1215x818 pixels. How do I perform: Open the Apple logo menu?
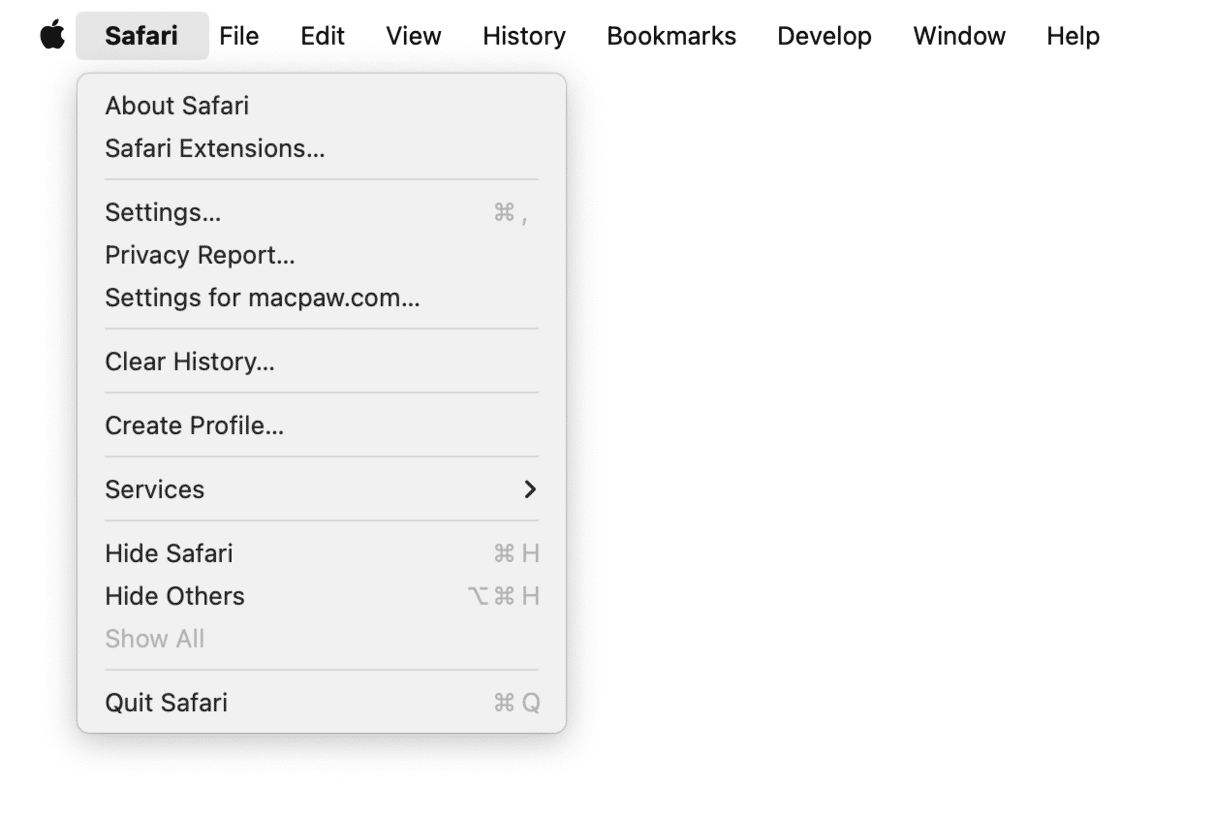(x=52, y=36)
